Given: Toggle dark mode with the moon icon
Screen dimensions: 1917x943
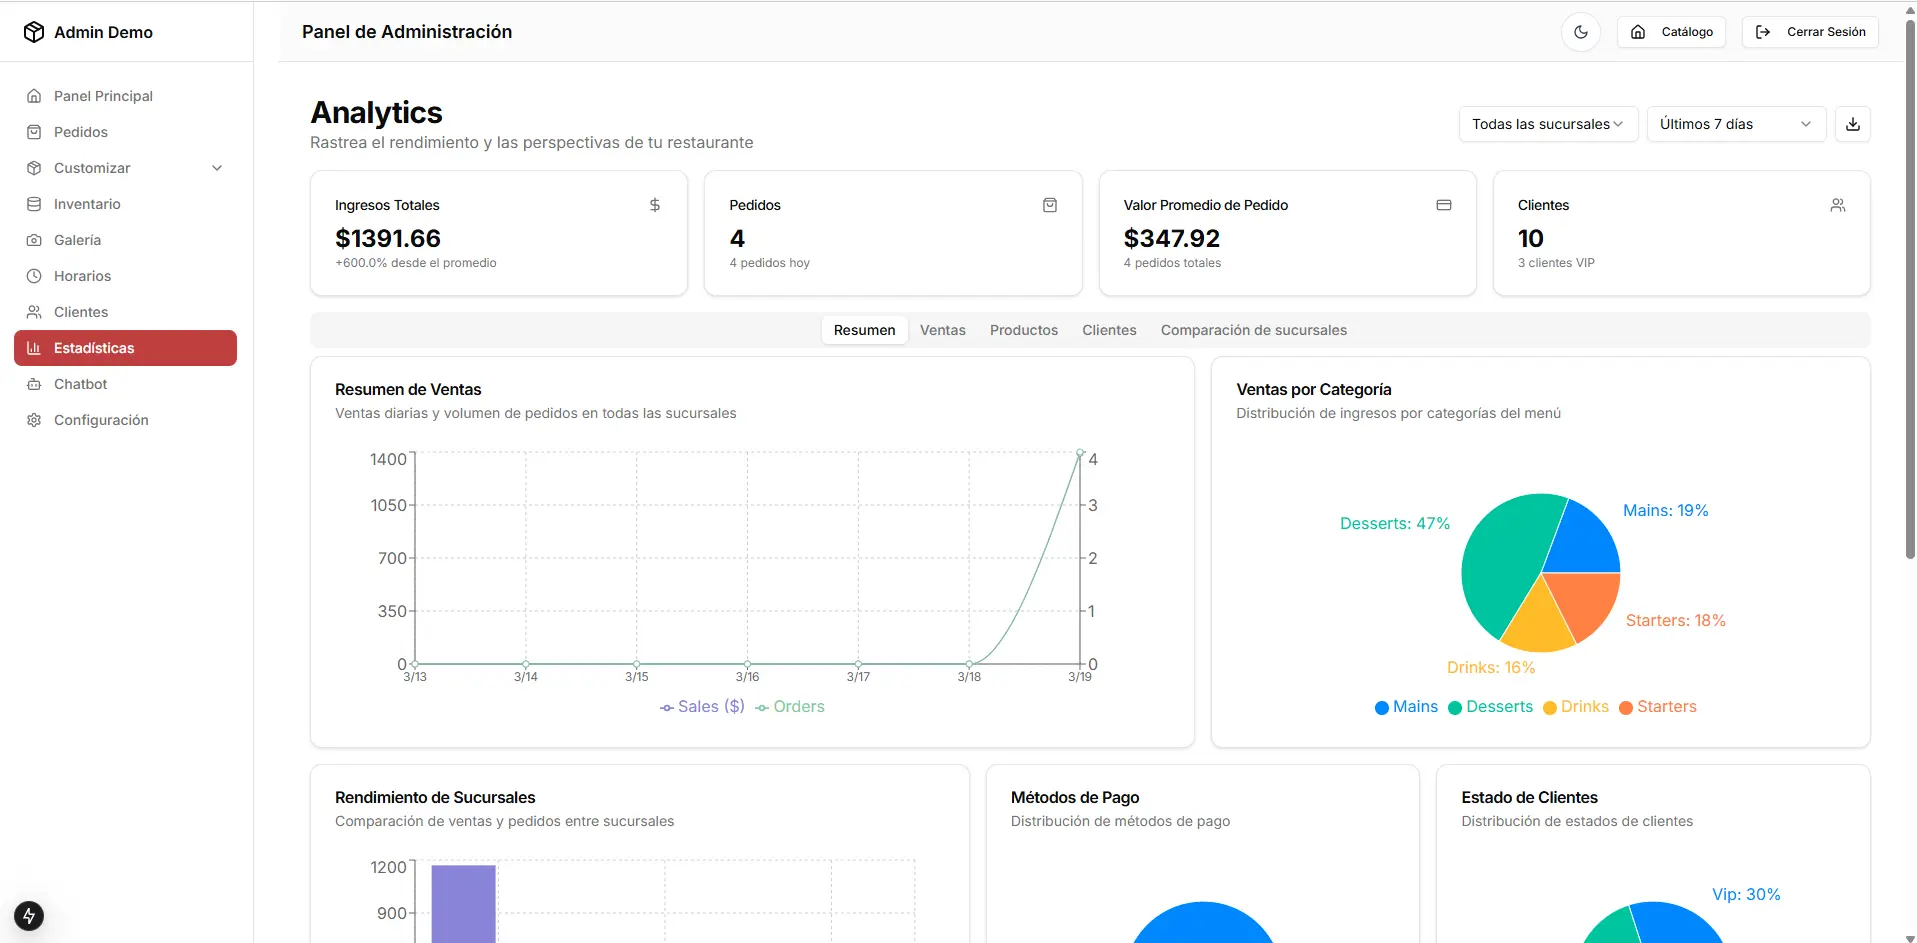Looking at the screenshot, I should [1580, 32].
